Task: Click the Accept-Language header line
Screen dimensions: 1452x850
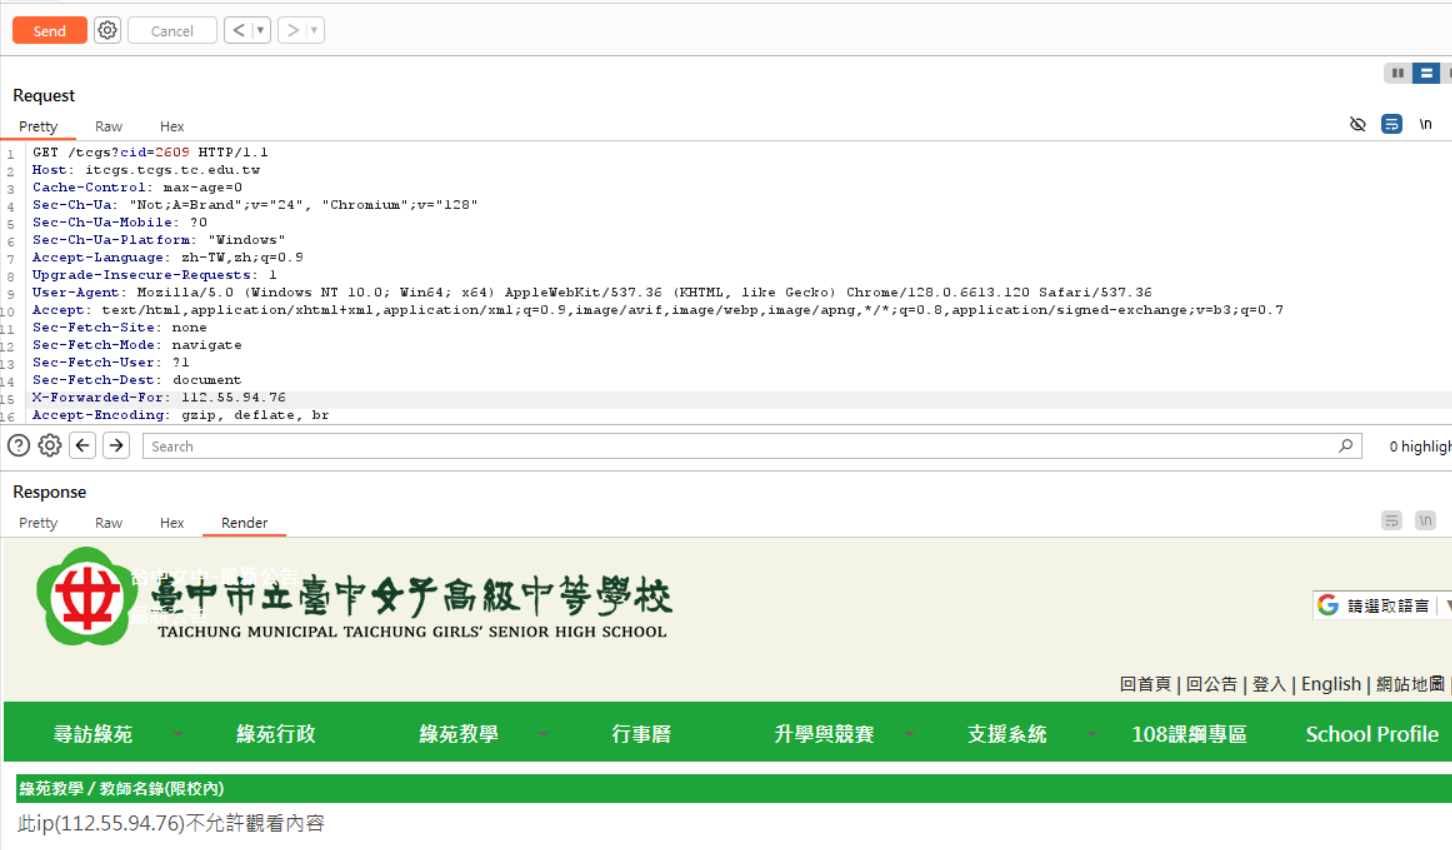Action: point(168,258)
